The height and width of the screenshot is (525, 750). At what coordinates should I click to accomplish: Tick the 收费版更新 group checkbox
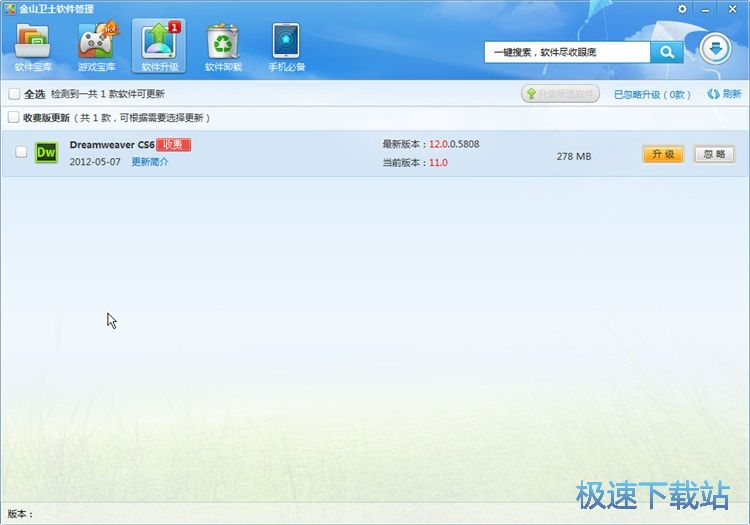tap(13, 117)
